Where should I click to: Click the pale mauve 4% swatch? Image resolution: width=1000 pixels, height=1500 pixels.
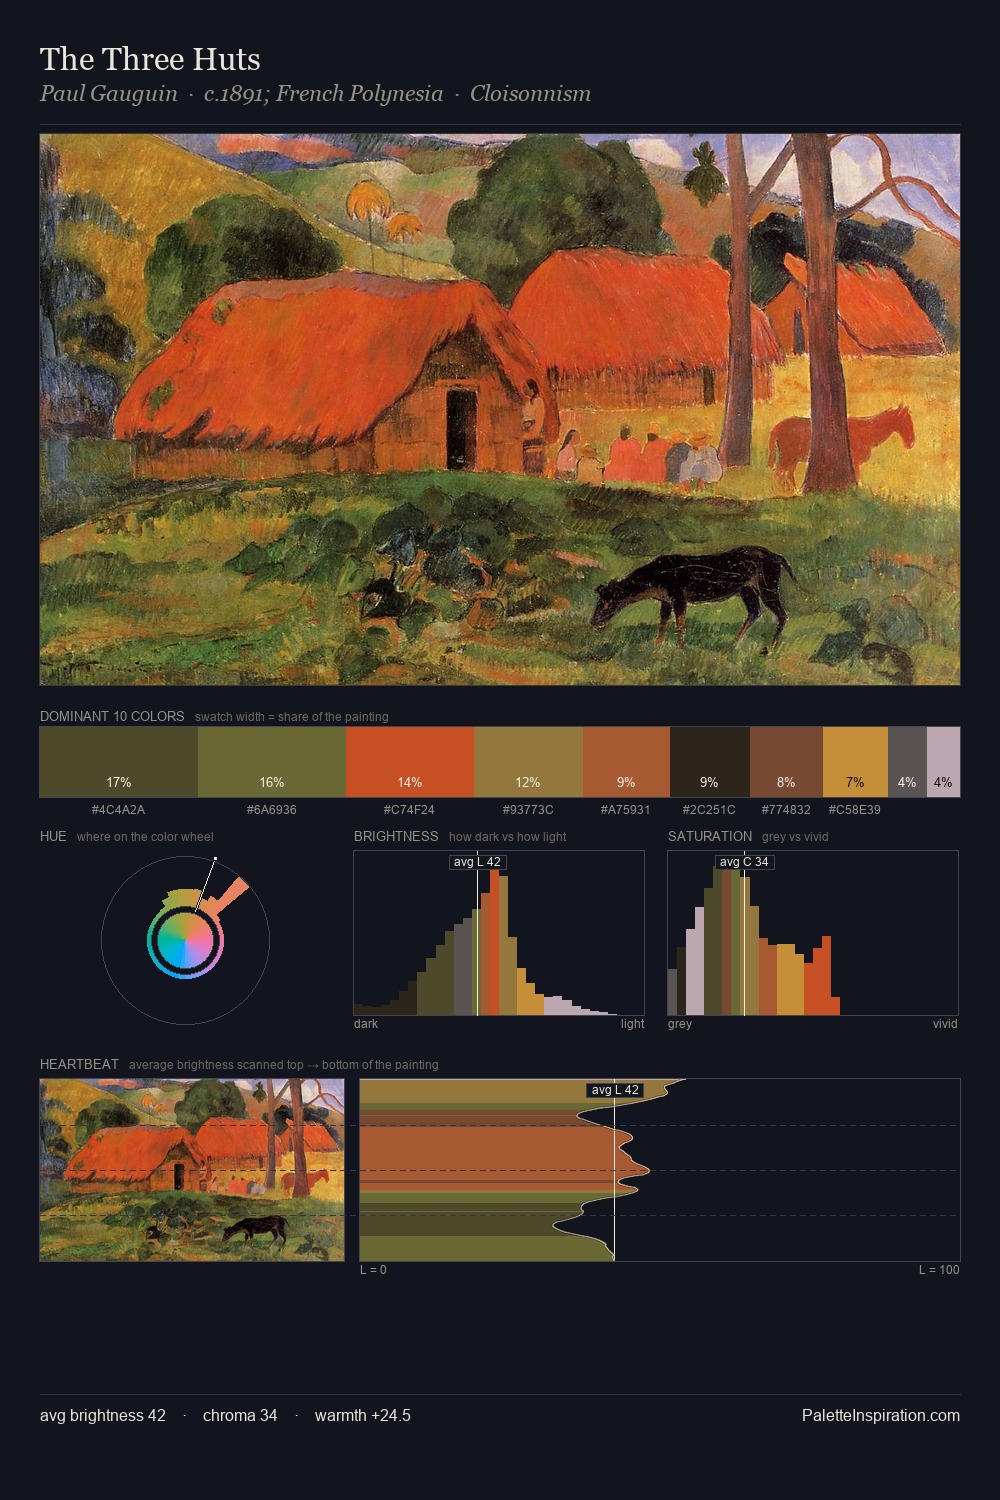click(x=943, y=762)
